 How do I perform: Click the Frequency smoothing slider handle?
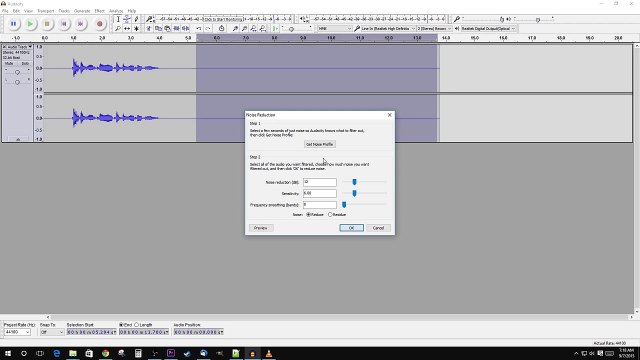[344, 205]
